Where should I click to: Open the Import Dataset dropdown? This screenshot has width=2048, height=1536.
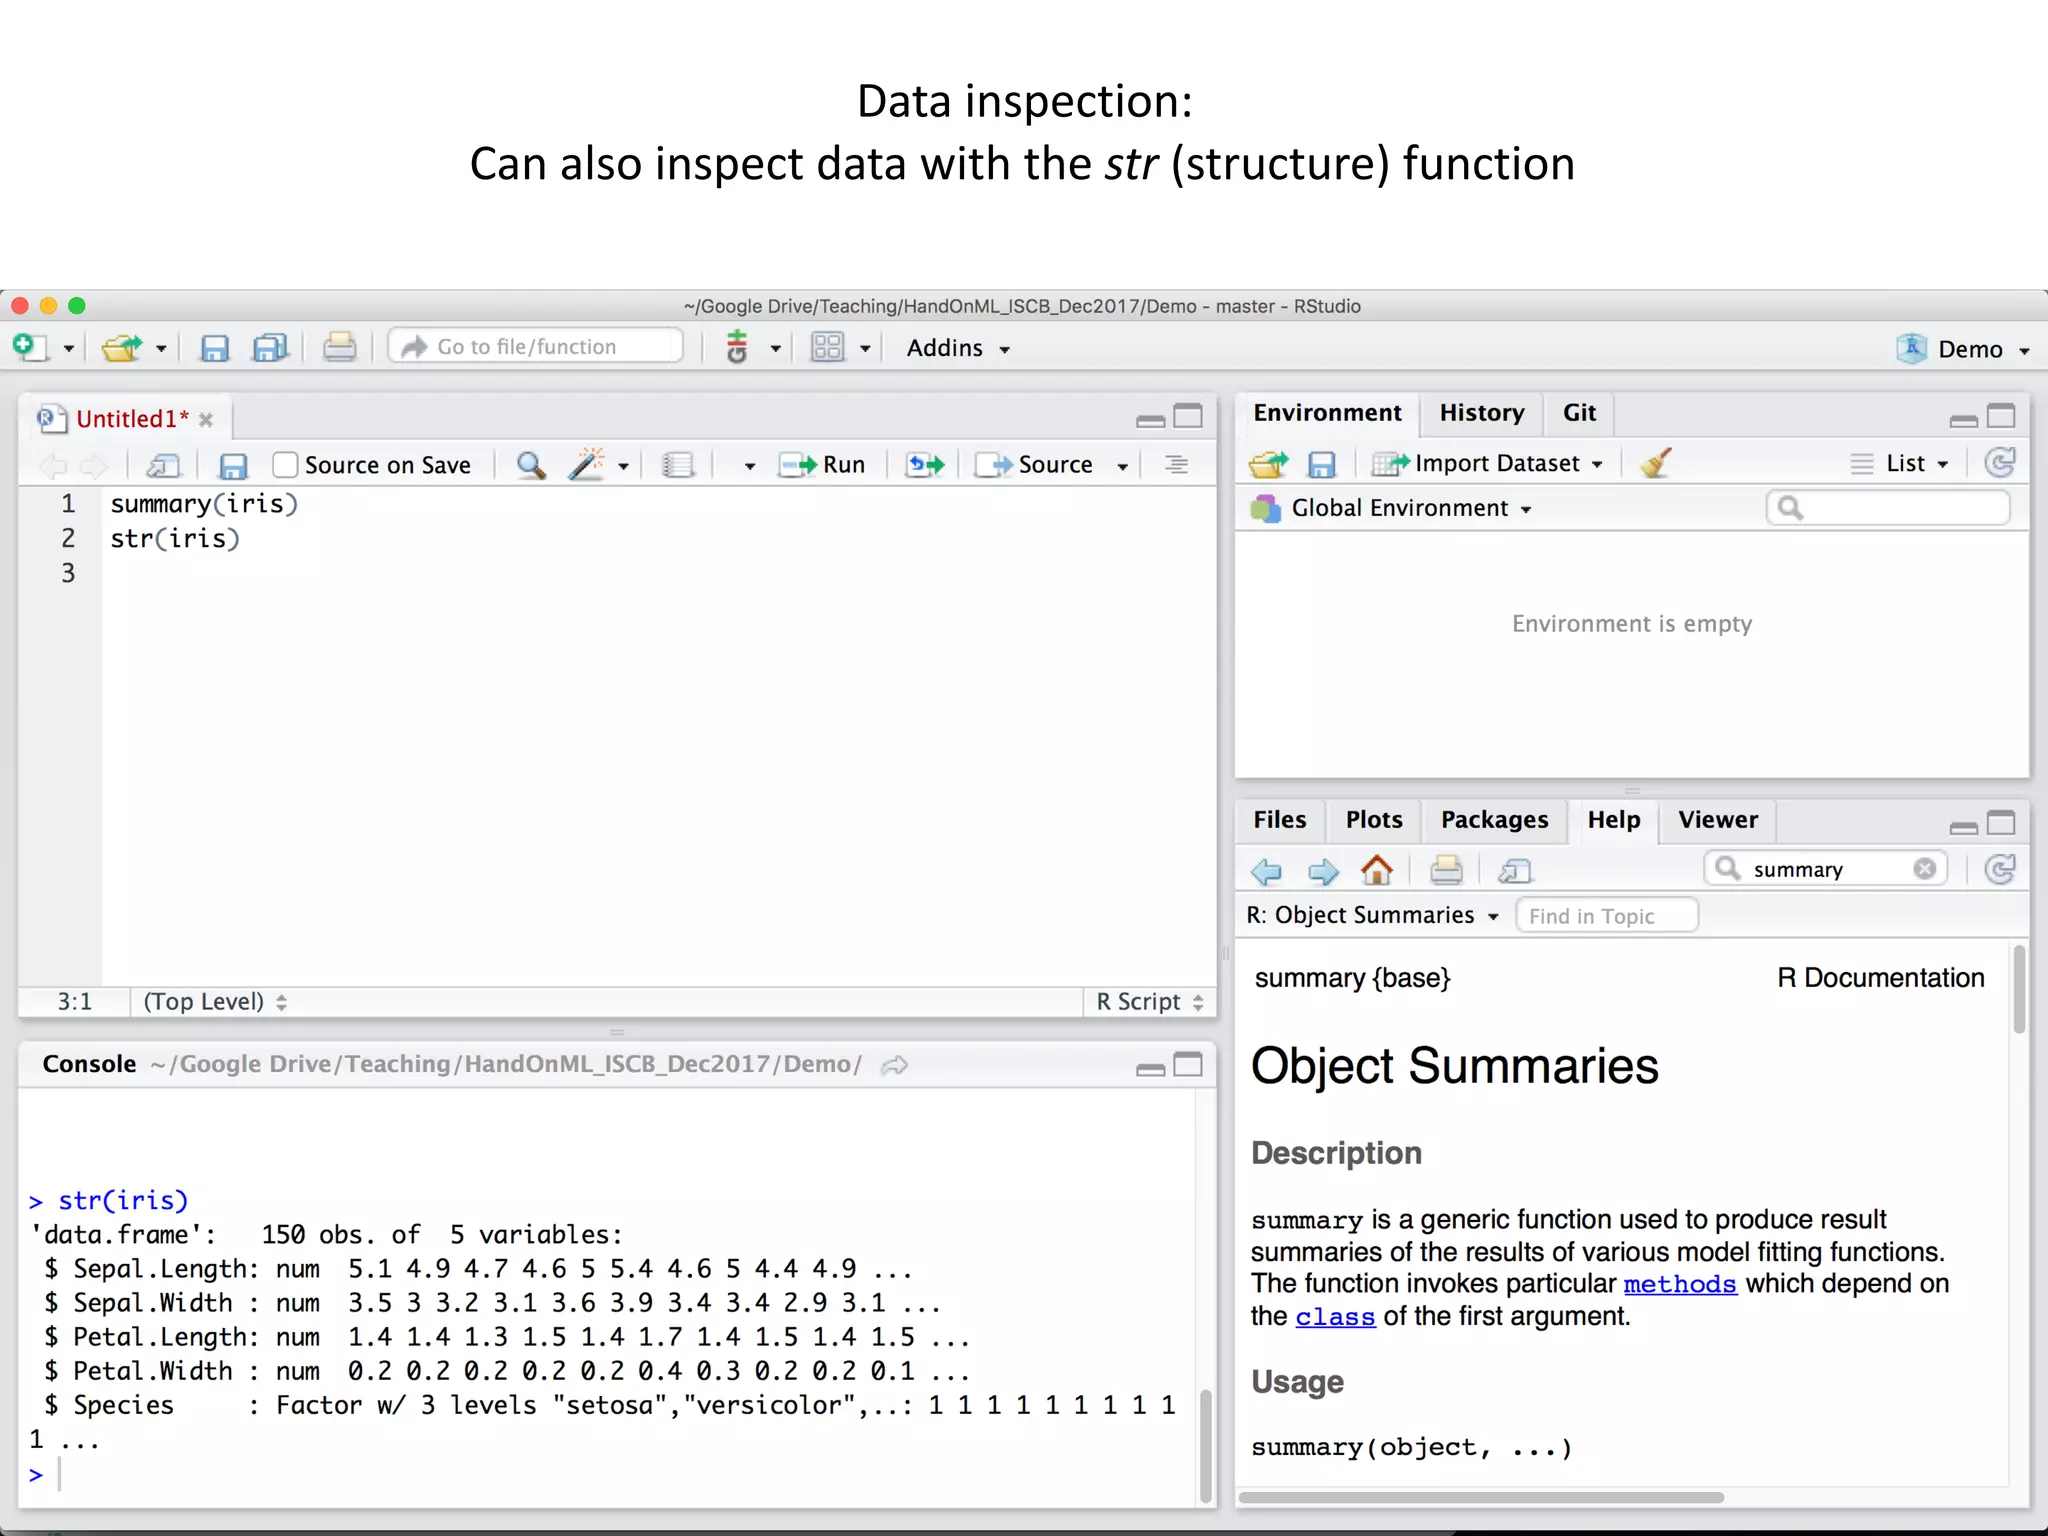(1487, 463)
